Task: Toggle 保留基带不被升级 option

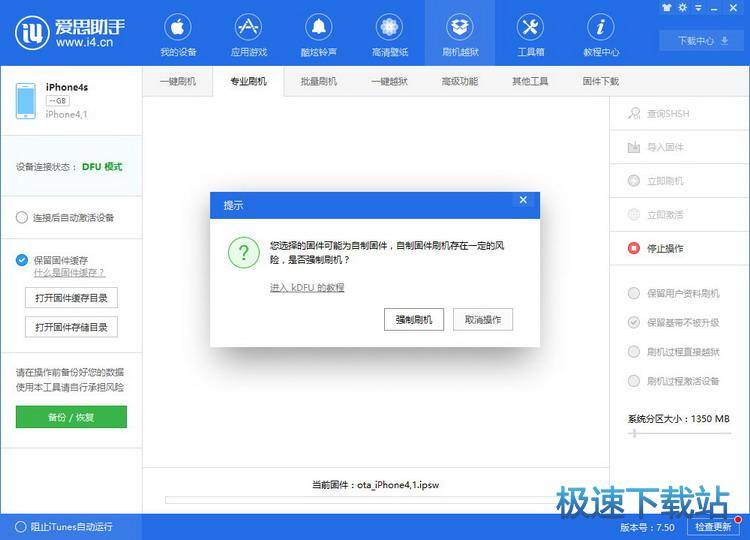Action: click(x=634, y=322)
